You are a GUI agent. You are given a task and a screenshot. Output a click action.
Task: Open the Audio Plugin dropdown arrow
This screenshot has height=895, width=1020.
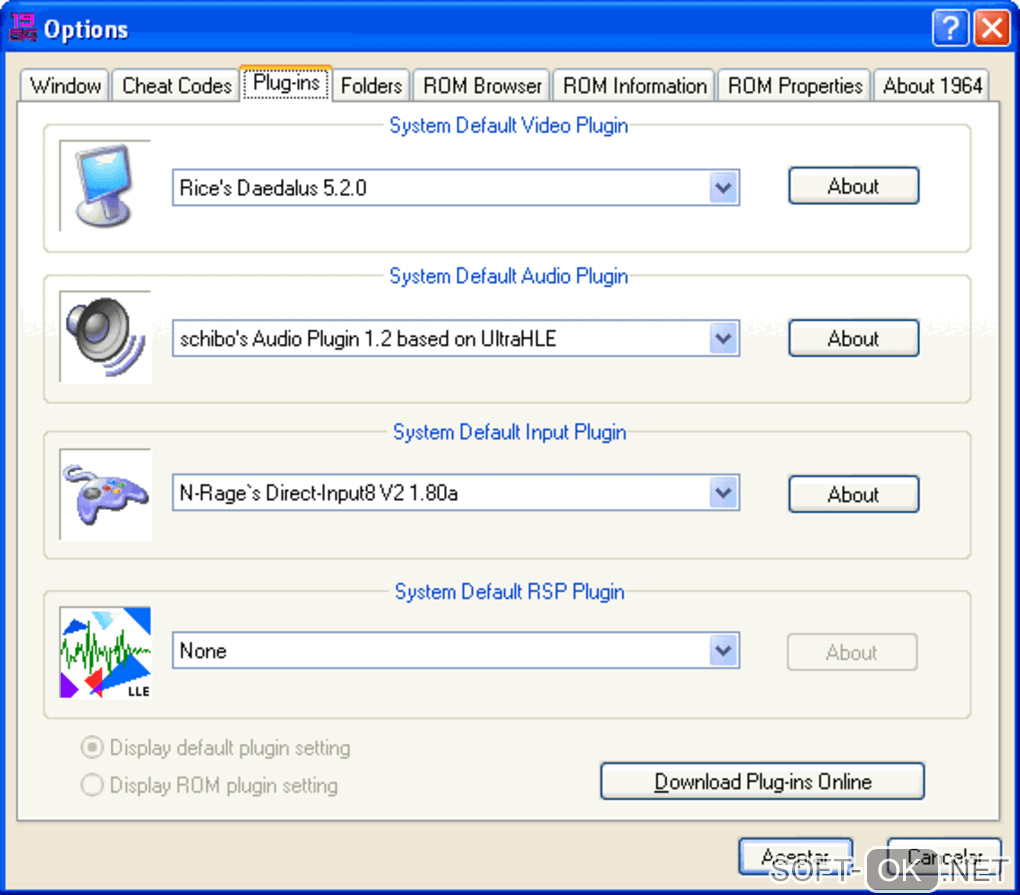tap(723, 338)
